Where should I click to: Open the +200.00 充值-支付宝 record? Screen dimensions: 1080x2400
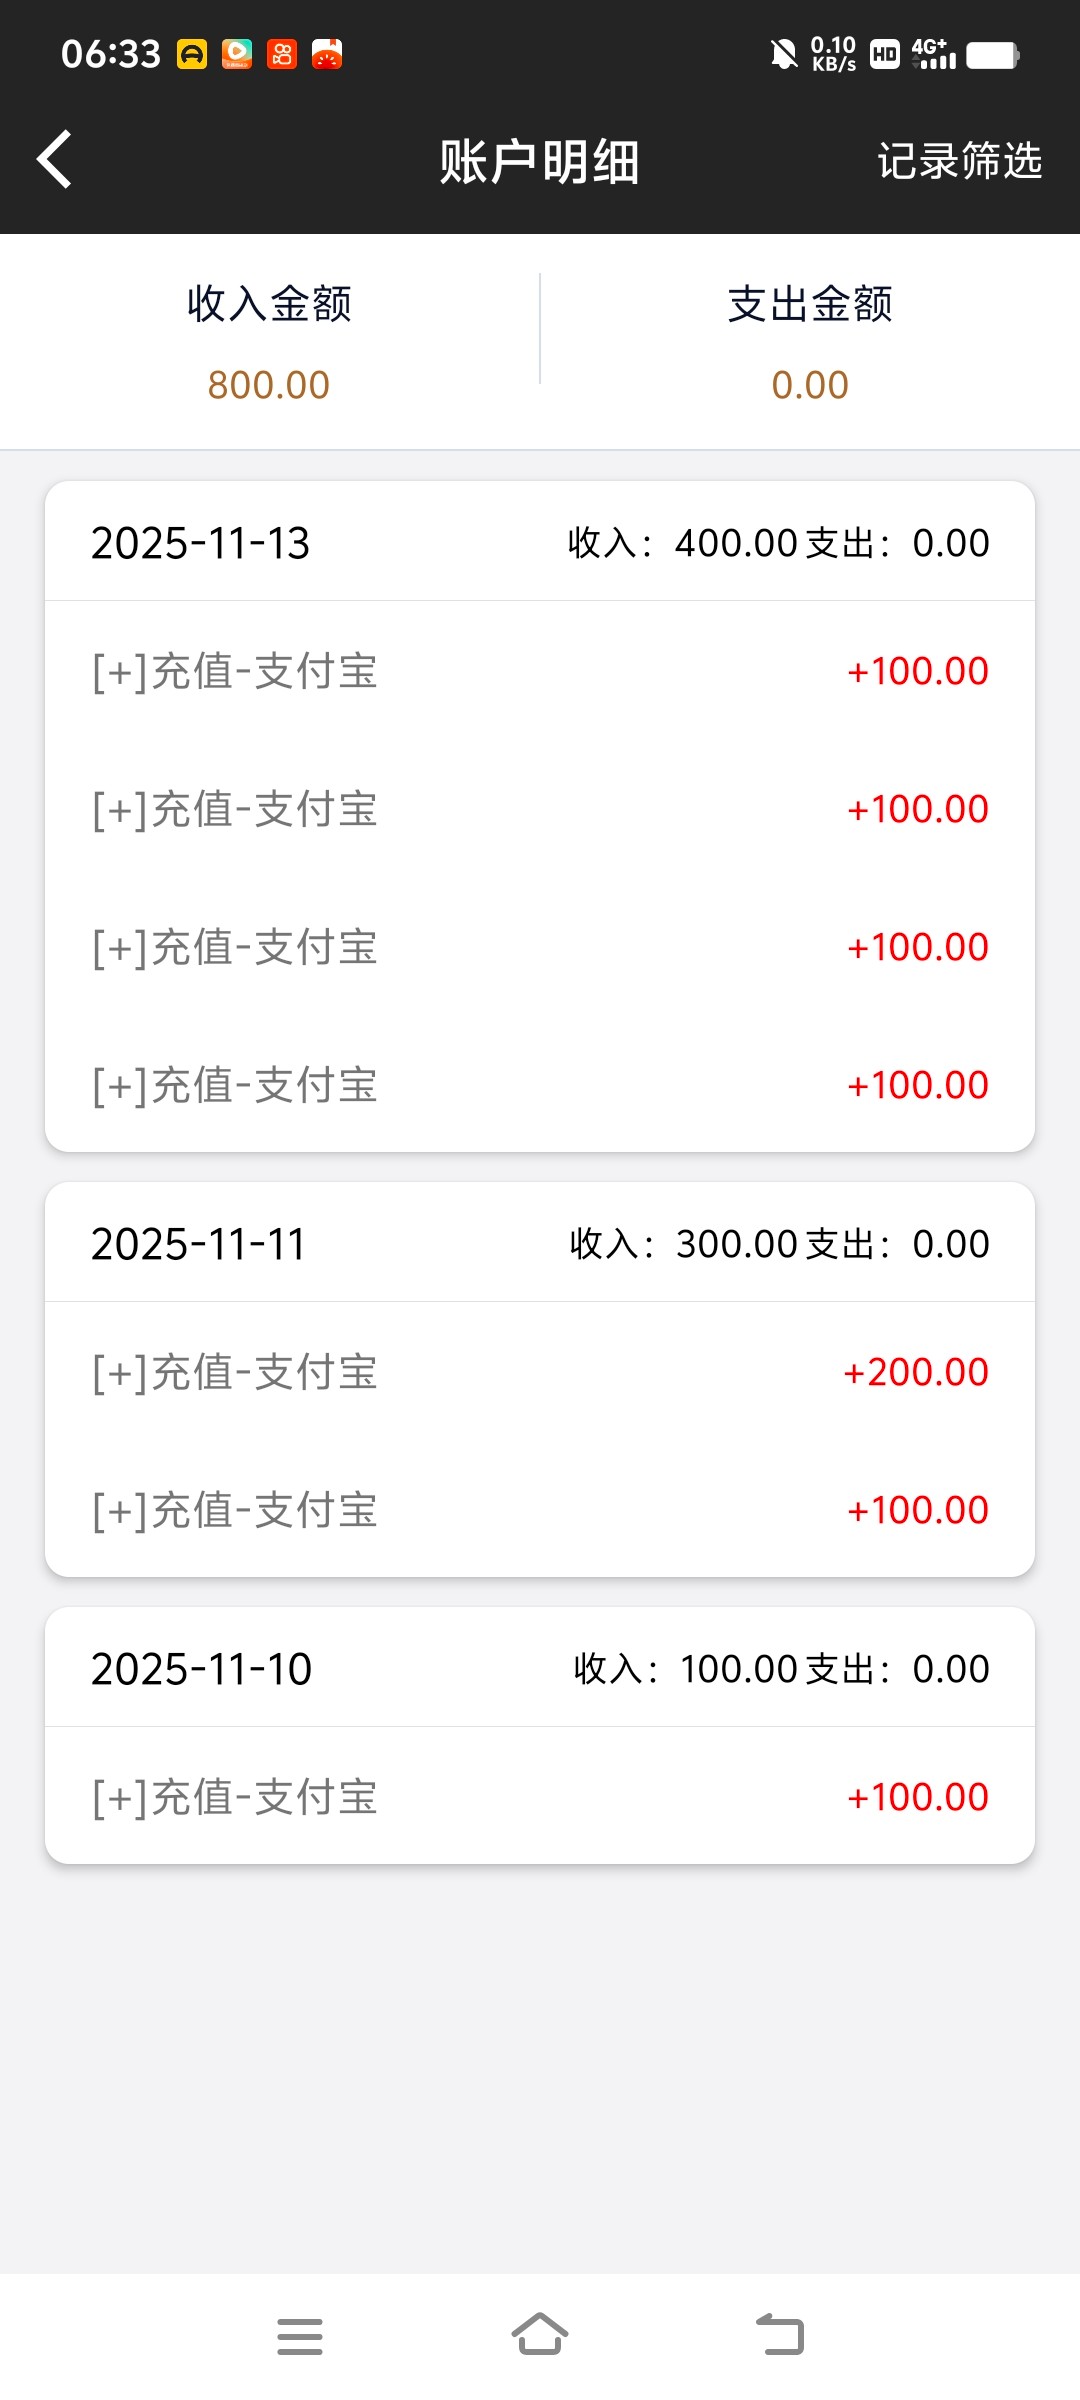[540, 1372]
